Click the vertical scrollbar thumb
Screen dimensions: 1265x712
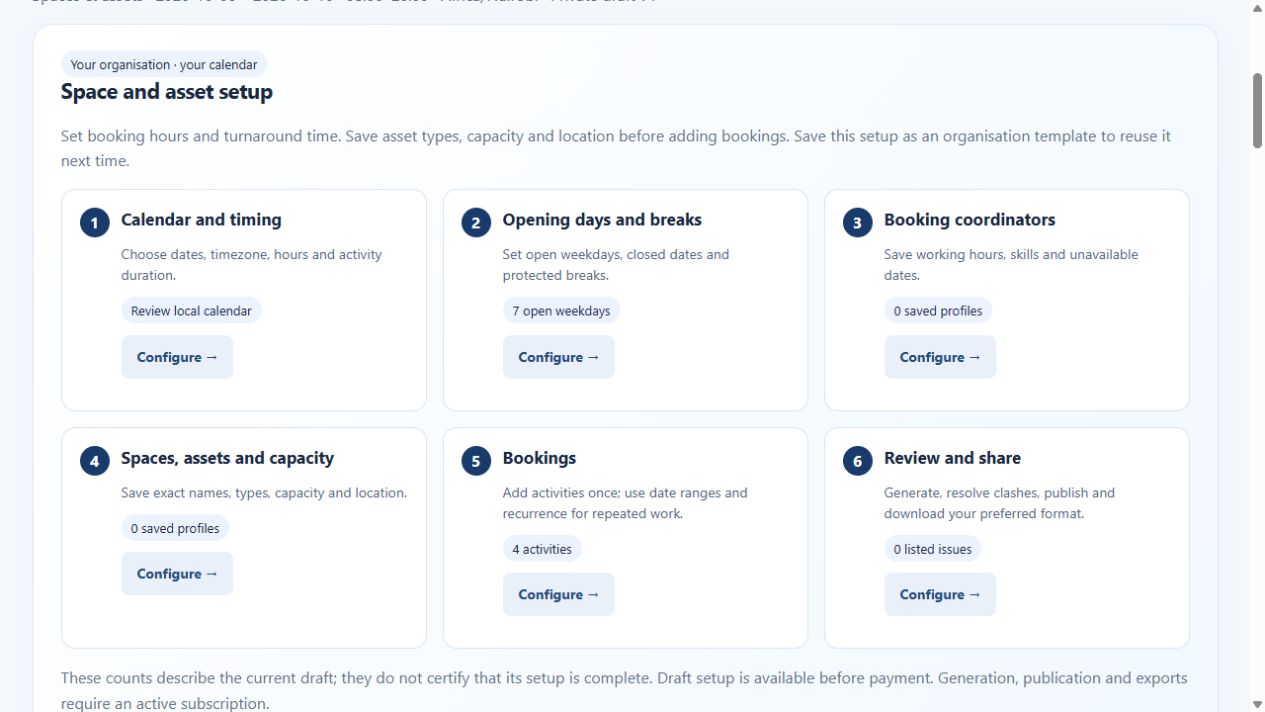1257,111
